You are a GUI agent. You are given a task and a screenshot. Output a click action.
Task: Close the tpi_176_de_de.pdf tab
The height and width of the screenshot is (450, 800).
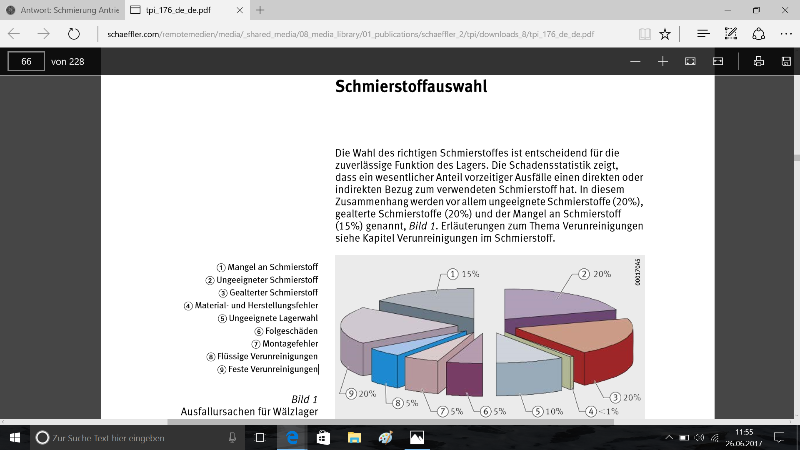coord(239,10)
